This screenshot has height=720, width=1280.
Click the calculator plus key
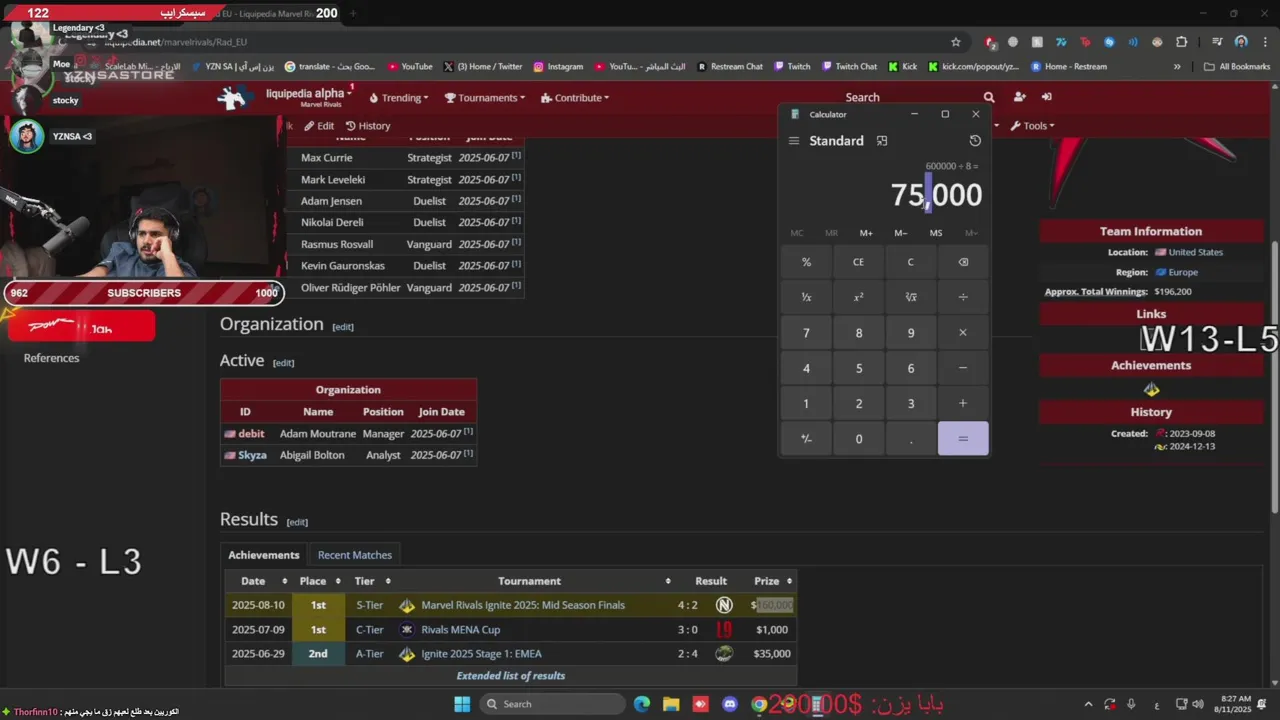(963, 403)
